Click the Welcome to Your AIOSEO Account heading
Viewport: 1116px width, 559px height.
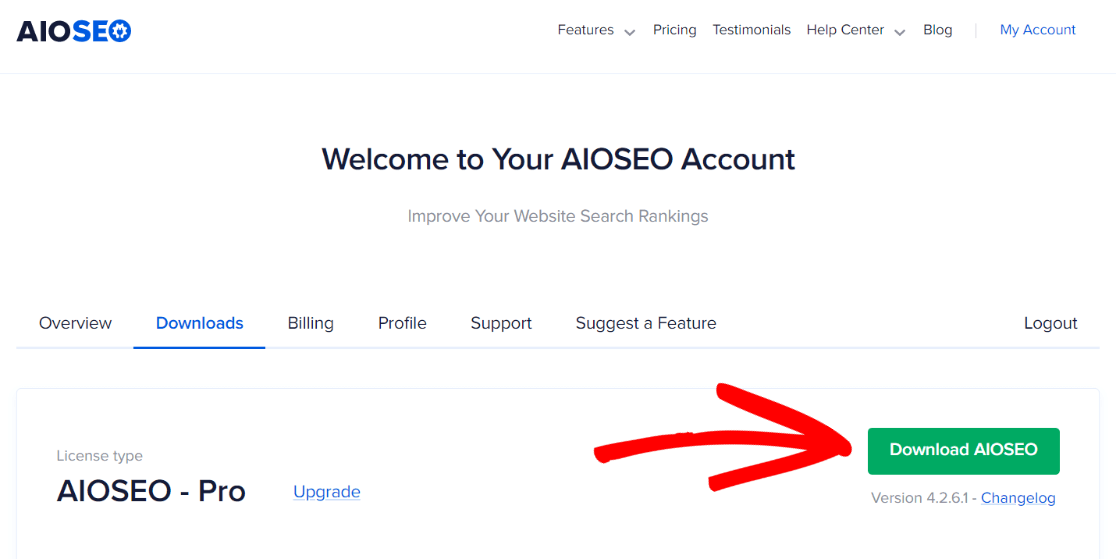558,159
